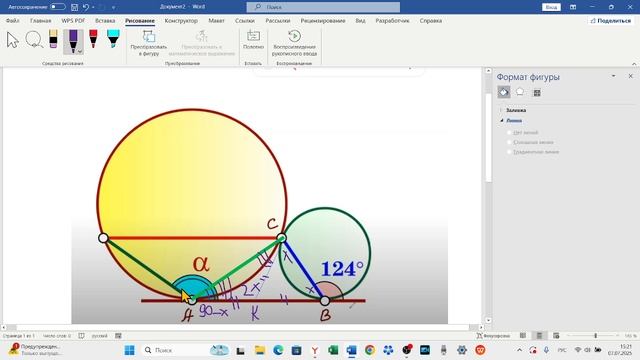Switch to the Рецензирование tab
This screenshot has height=360, width=640.
coord(323,20)
